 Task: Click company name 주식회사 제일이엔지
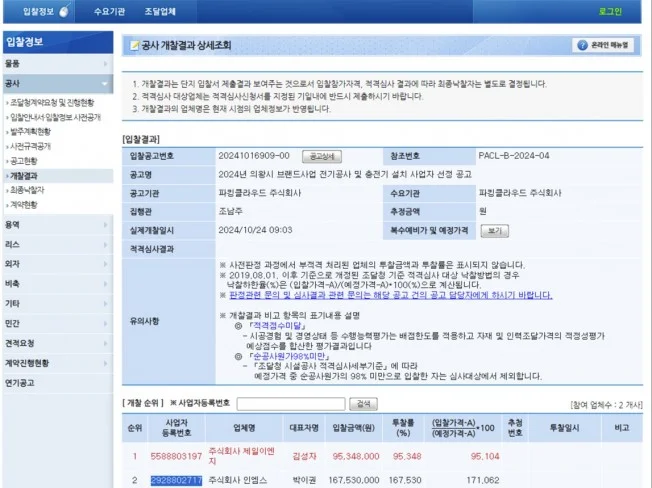coord(242,456)
